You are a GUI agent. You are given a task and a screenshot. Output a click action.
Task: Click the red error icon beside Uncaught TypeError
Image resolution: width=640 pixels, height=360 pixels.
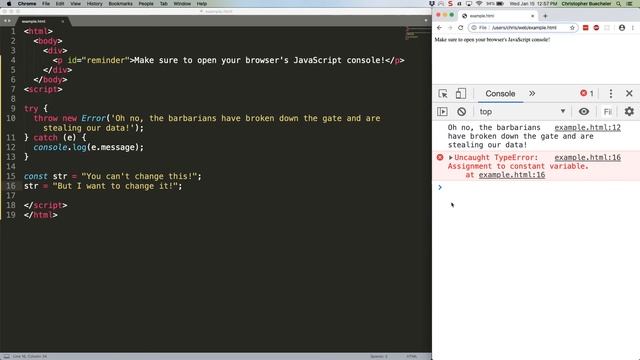pos(440,157)
